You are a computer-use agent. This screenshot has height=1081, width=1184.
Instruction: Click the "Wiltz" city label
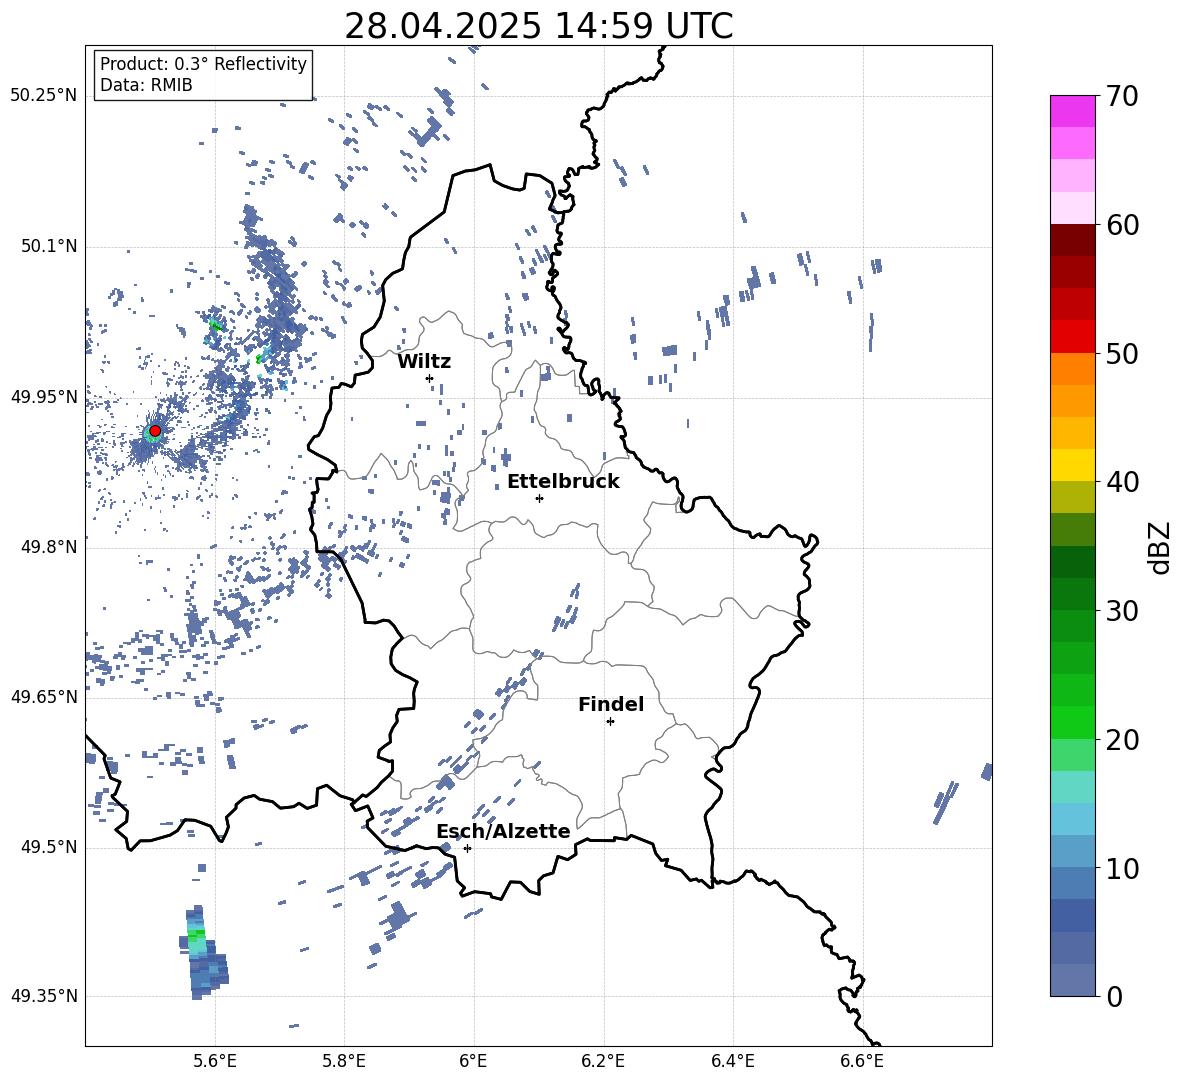pyautogui.click(x=424, y=362)
